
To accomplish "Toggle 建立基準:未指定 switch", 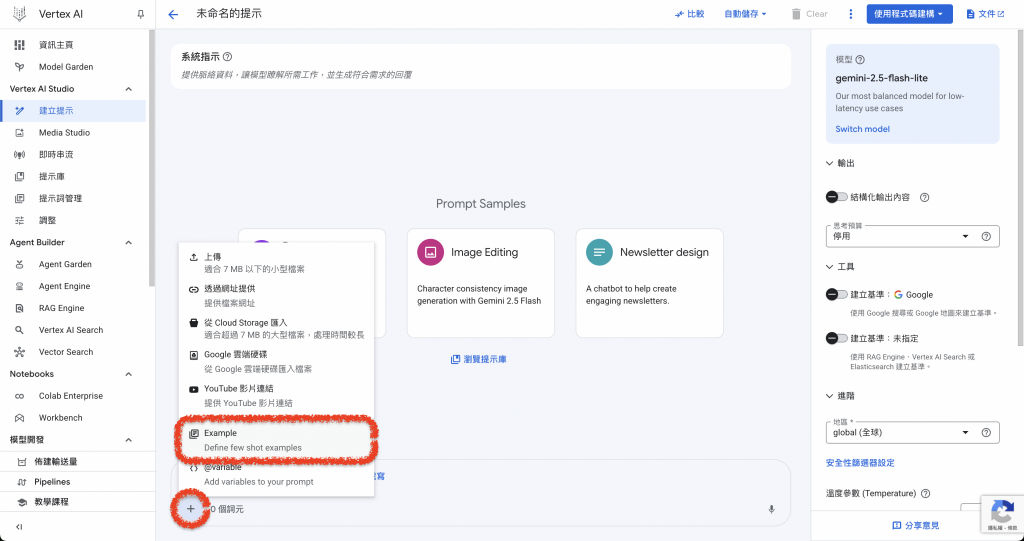I will tap(837, 338).
